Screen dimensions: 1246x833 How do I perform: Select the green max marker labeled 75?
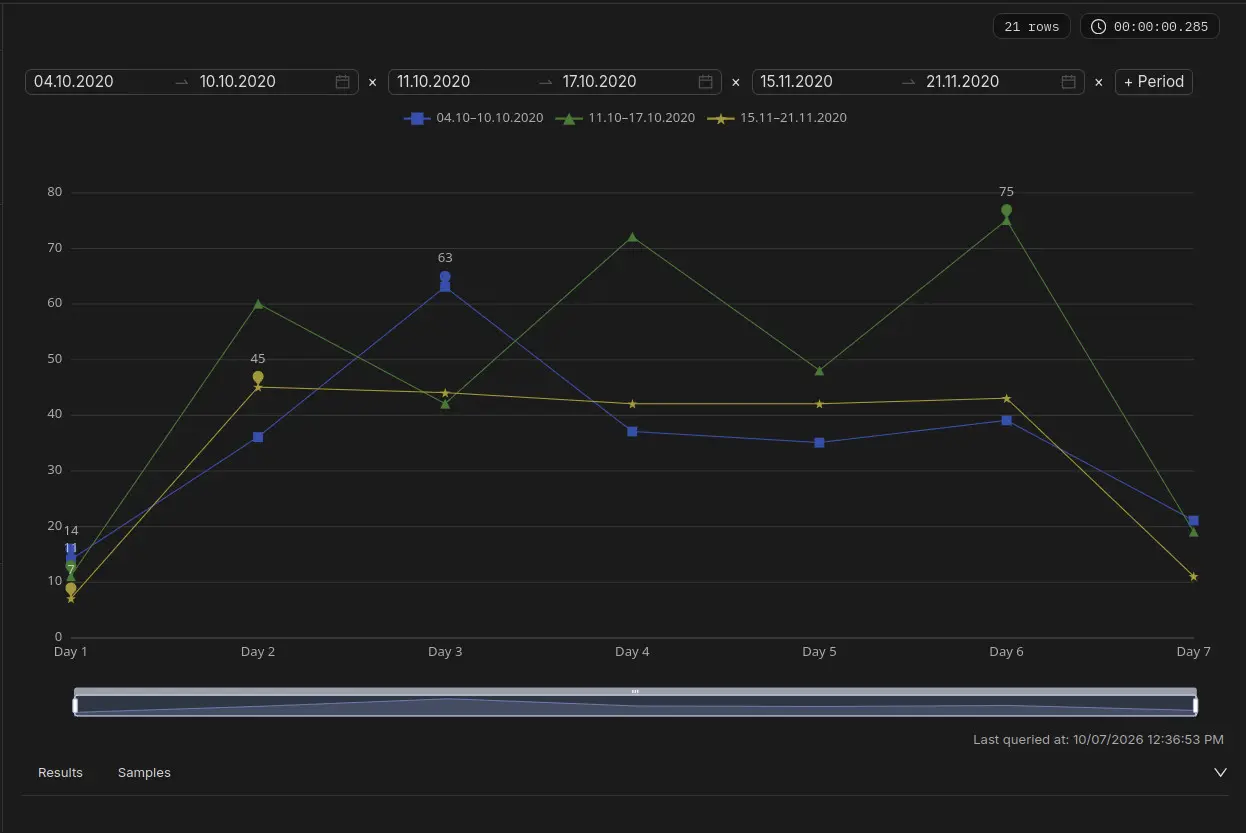point(1007,210)
